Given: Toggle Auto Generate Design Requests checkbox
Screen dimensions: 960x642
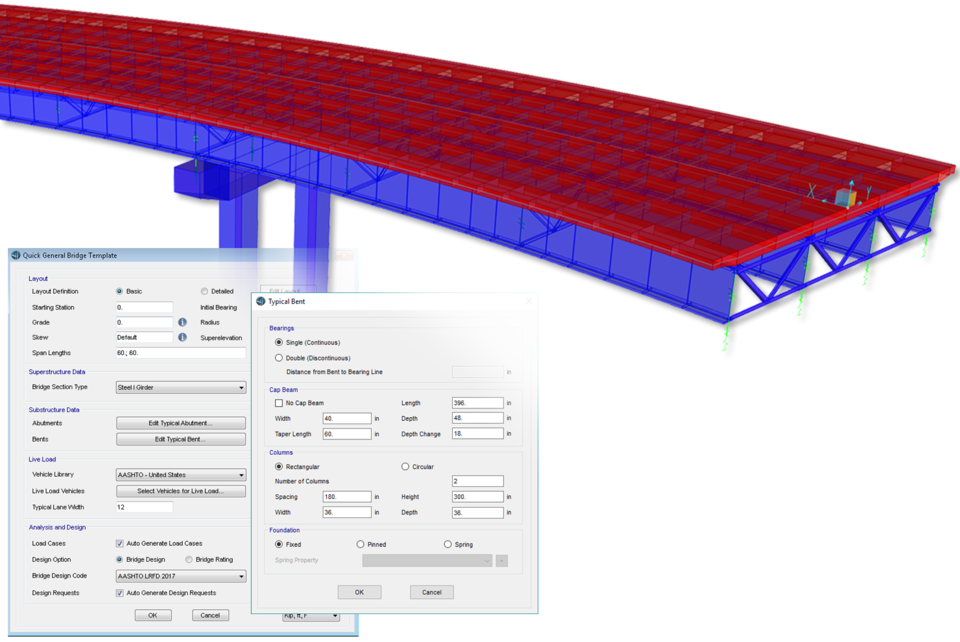Looking at the screenshot, I should pyautogui.click(x=120, y=593).
